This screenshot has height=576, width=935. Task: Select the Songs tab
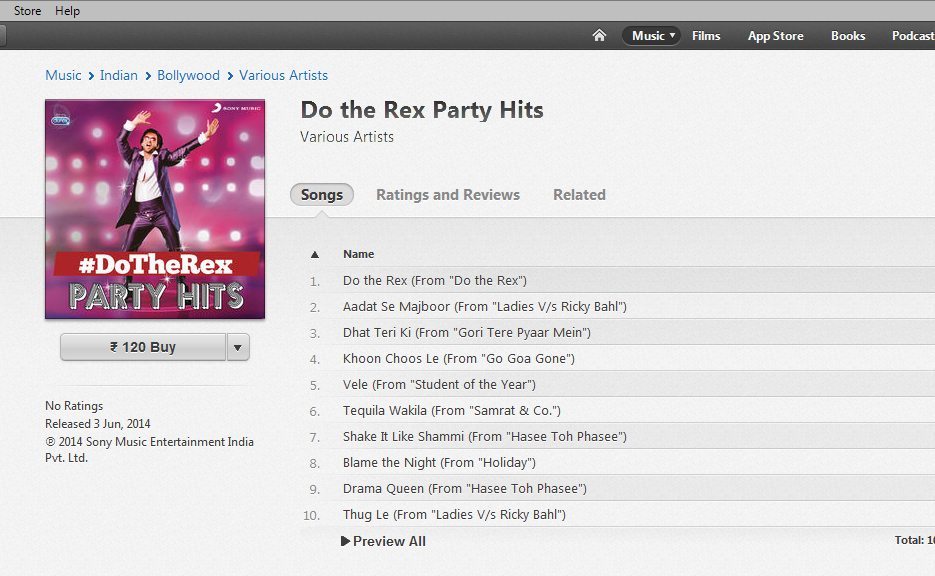coord(322,195)
